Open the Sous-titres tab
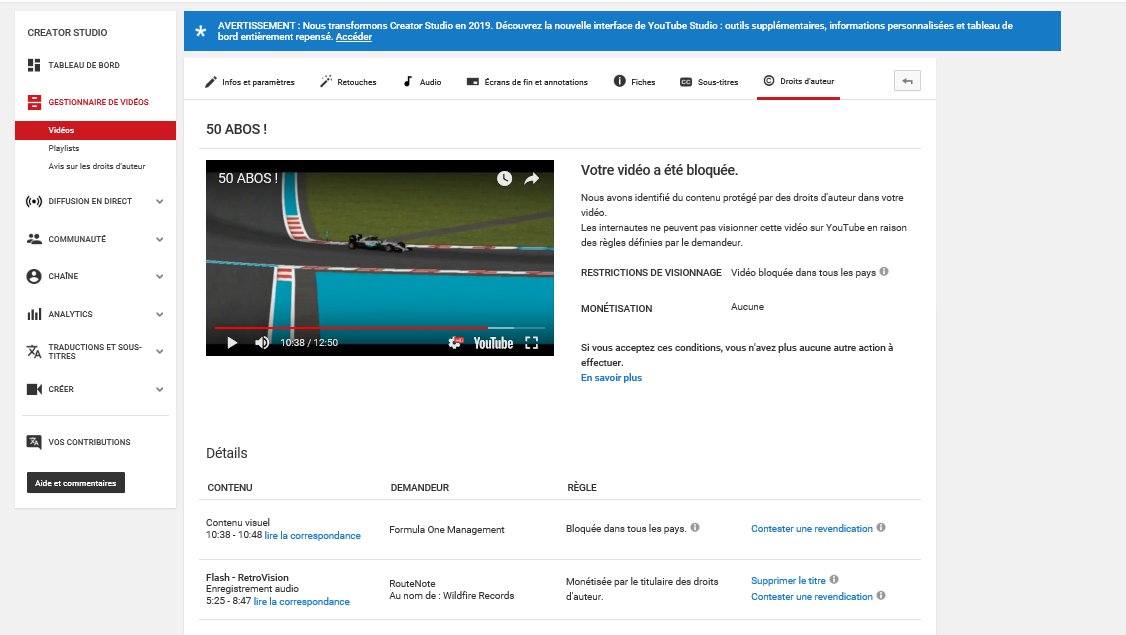Screen dimensions: 1126x635 709,82
